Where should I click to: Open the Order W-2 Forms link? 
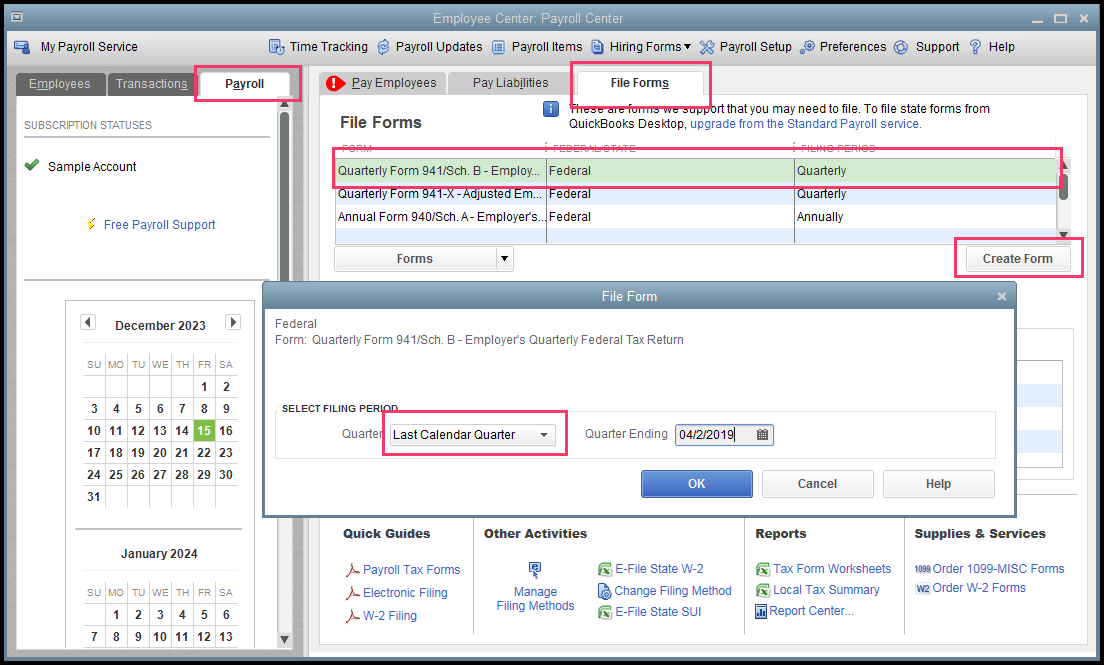(x=979, y=588)
